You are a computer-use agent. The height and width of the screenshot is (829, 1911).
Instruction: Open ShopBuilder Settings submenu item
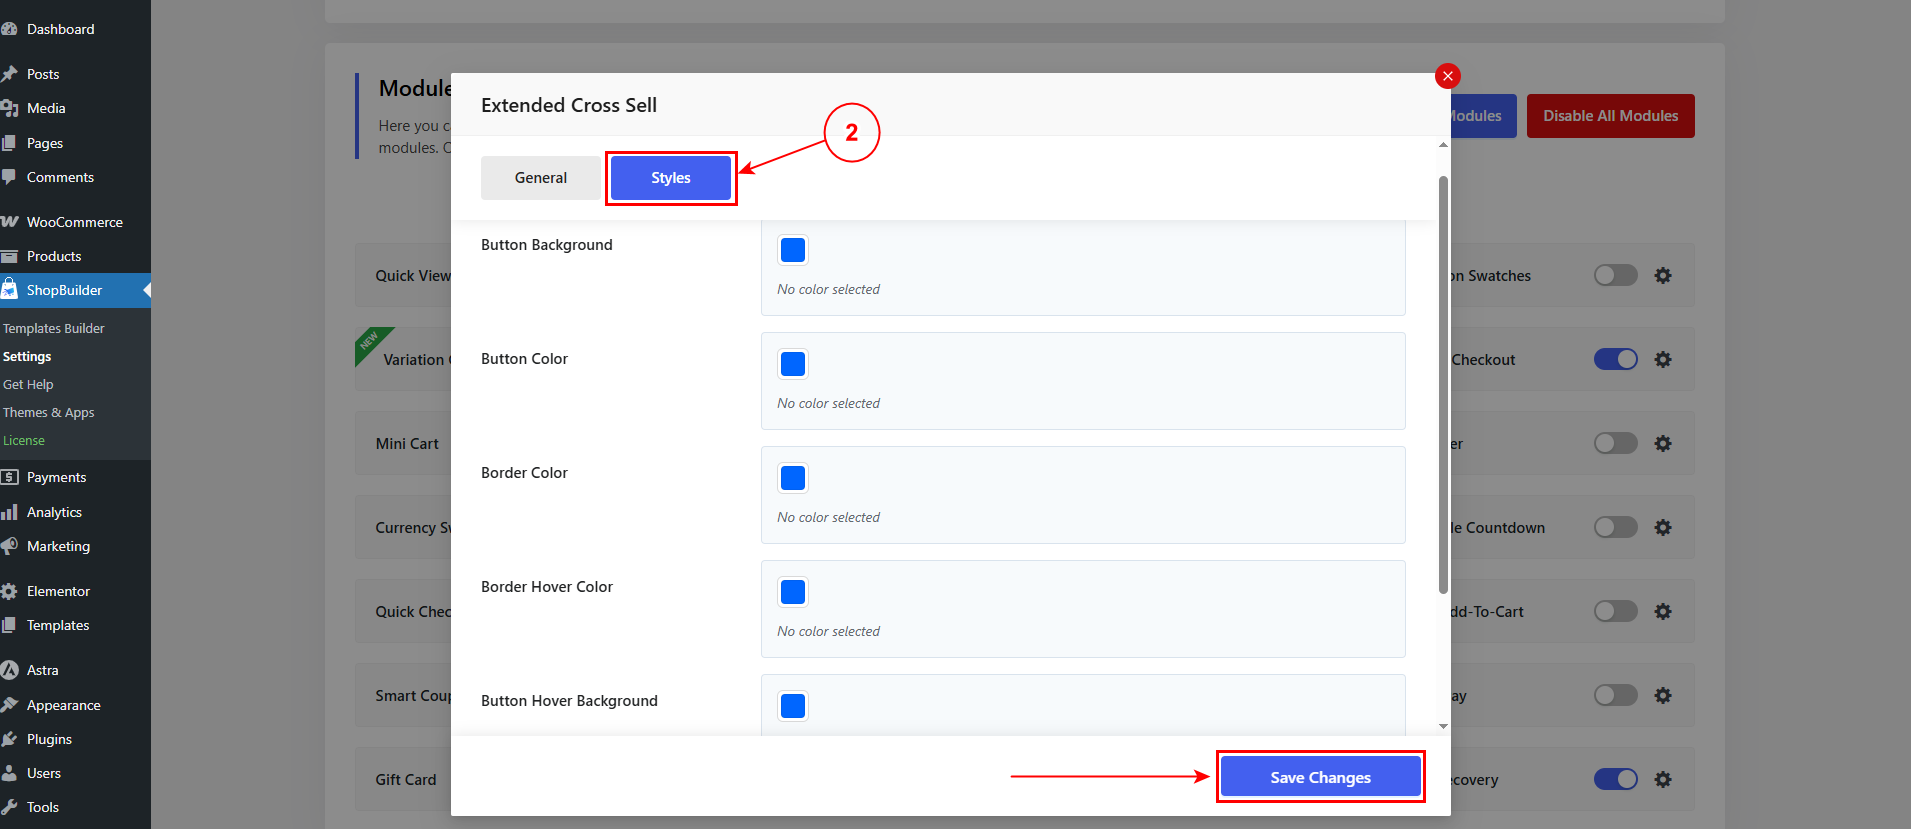point(27,356)
